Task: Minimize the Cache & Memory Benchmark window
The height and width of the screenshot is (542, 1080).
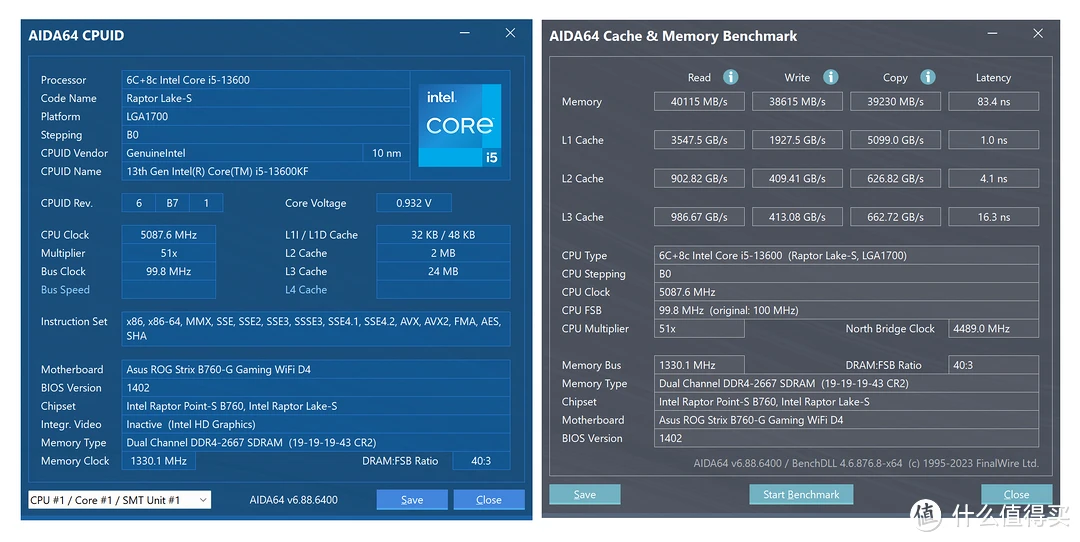Action: click(x=991, y=34)
